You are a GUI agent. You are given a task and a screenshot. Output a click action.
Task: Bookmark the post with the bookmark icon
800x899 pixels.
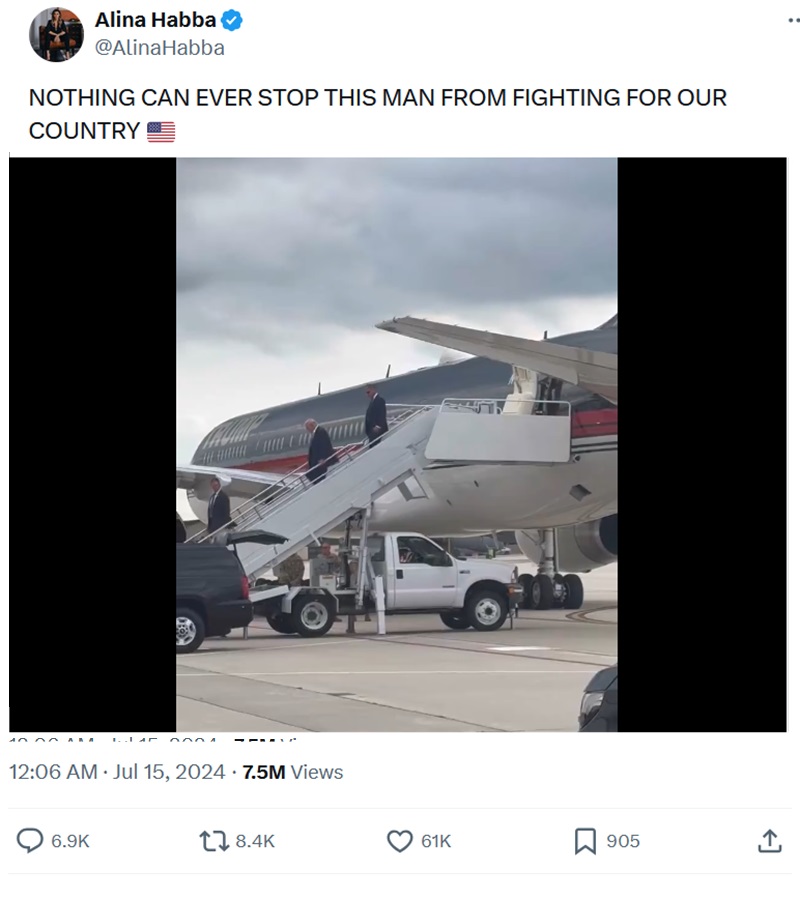click(585, 841)
